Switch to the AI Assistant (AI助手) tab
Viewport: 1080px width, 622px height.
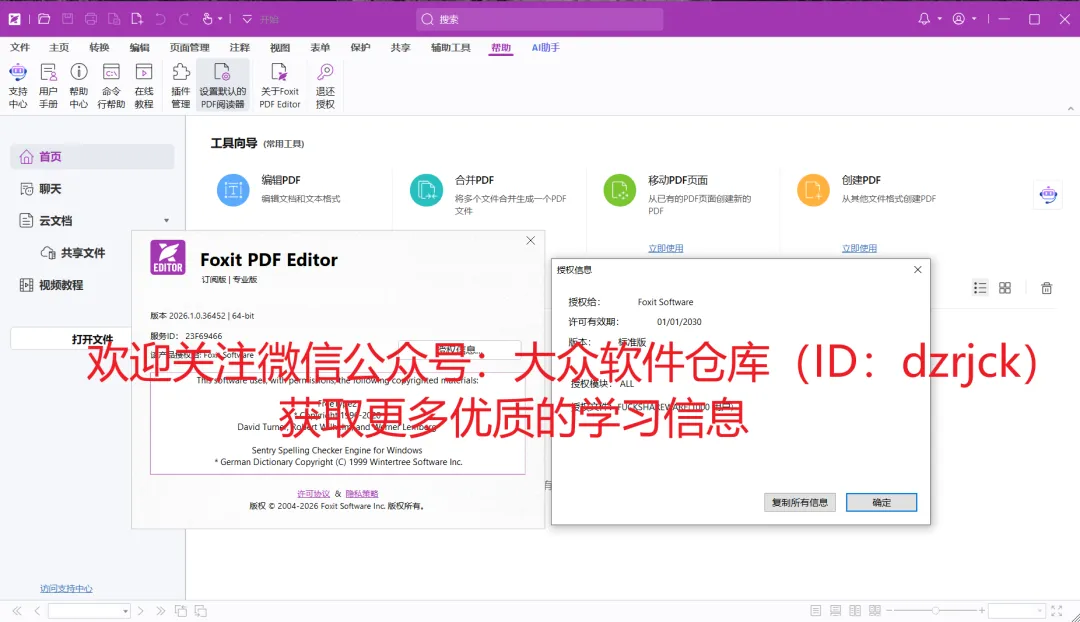[546, 48]
